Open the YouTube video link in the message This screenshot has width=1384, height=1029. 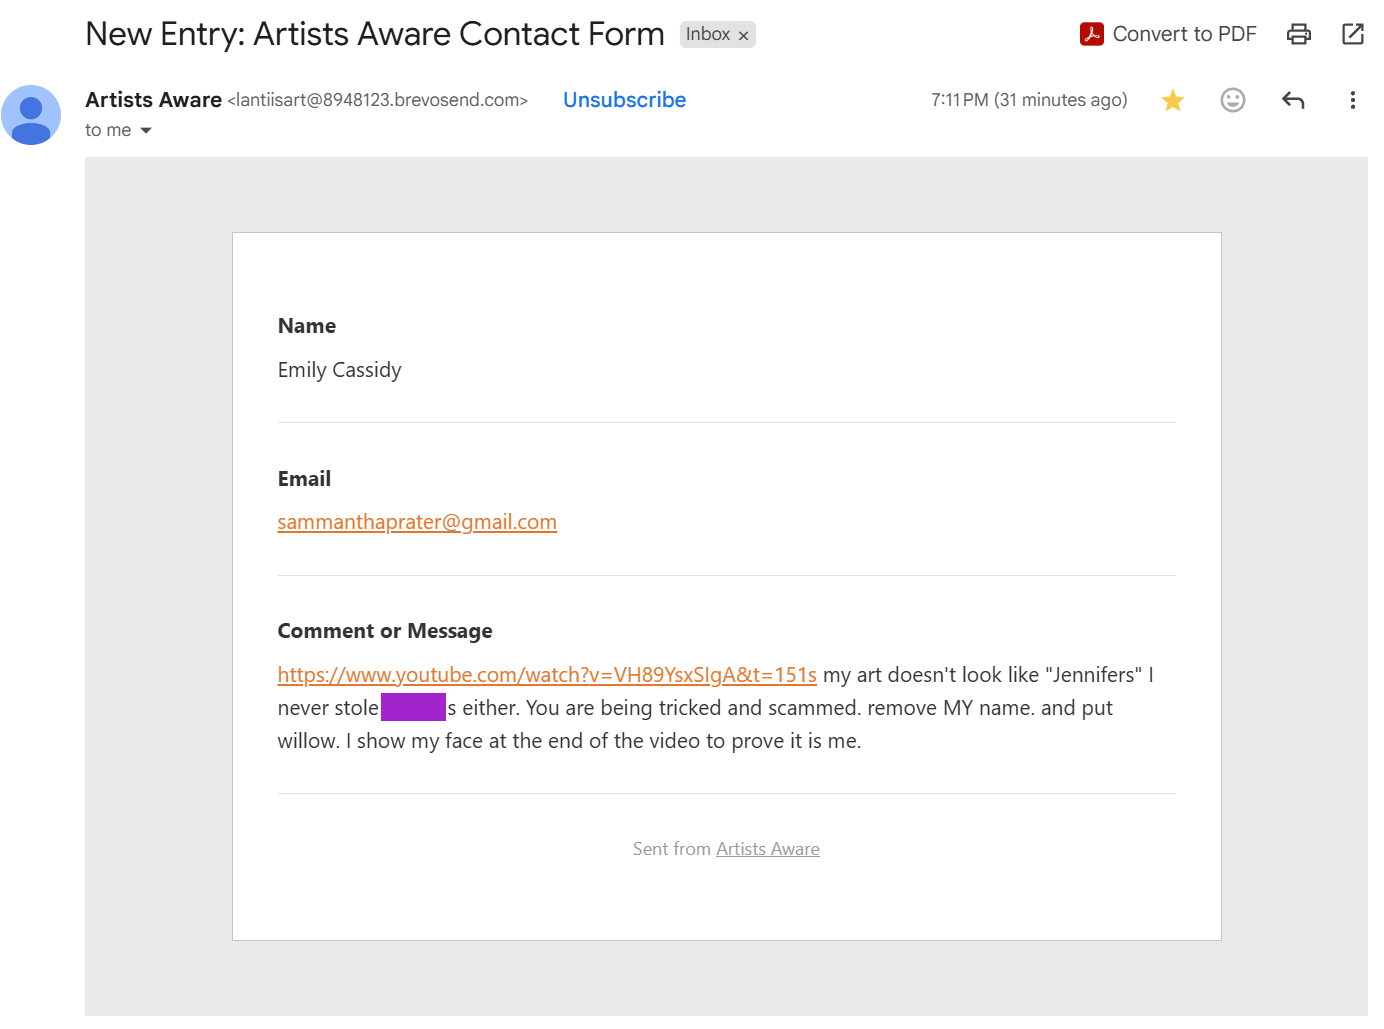(547, 675)
